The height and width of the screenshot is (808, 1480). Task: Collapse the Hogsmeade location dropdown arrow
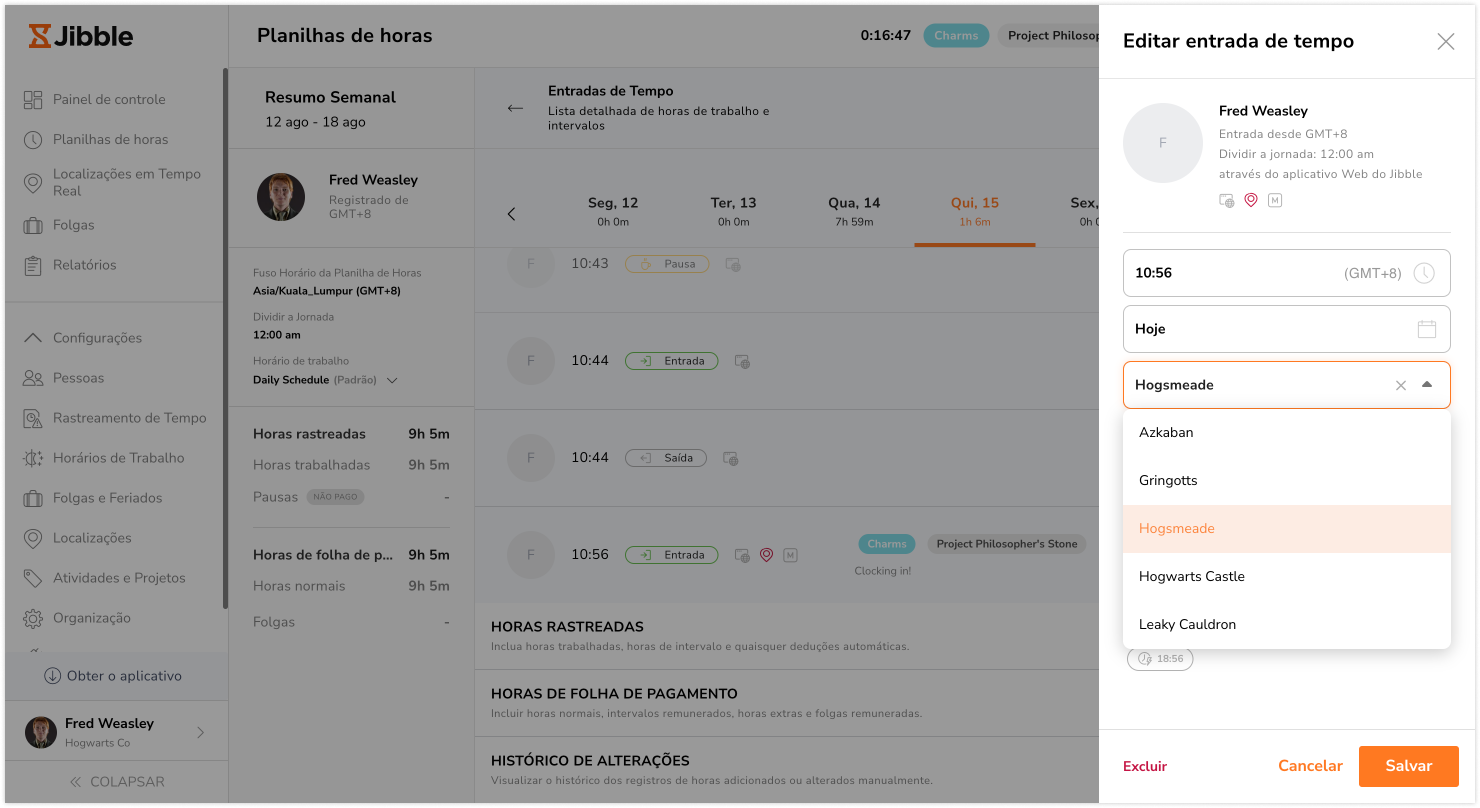(1427, 385)
